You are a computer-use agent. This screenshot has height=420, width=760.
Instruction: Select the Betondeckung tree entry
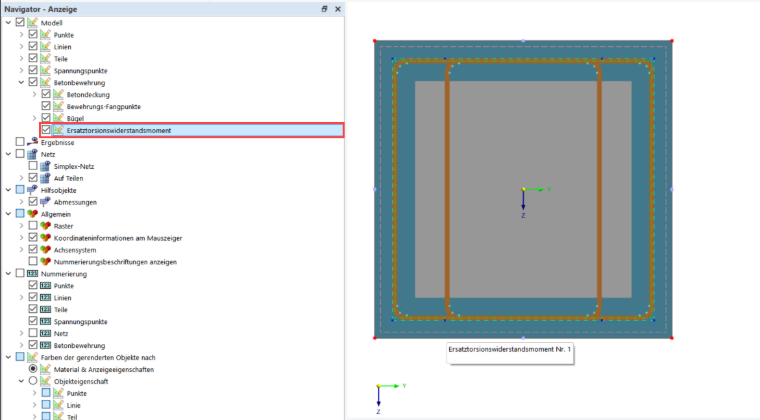click(88, 94)
